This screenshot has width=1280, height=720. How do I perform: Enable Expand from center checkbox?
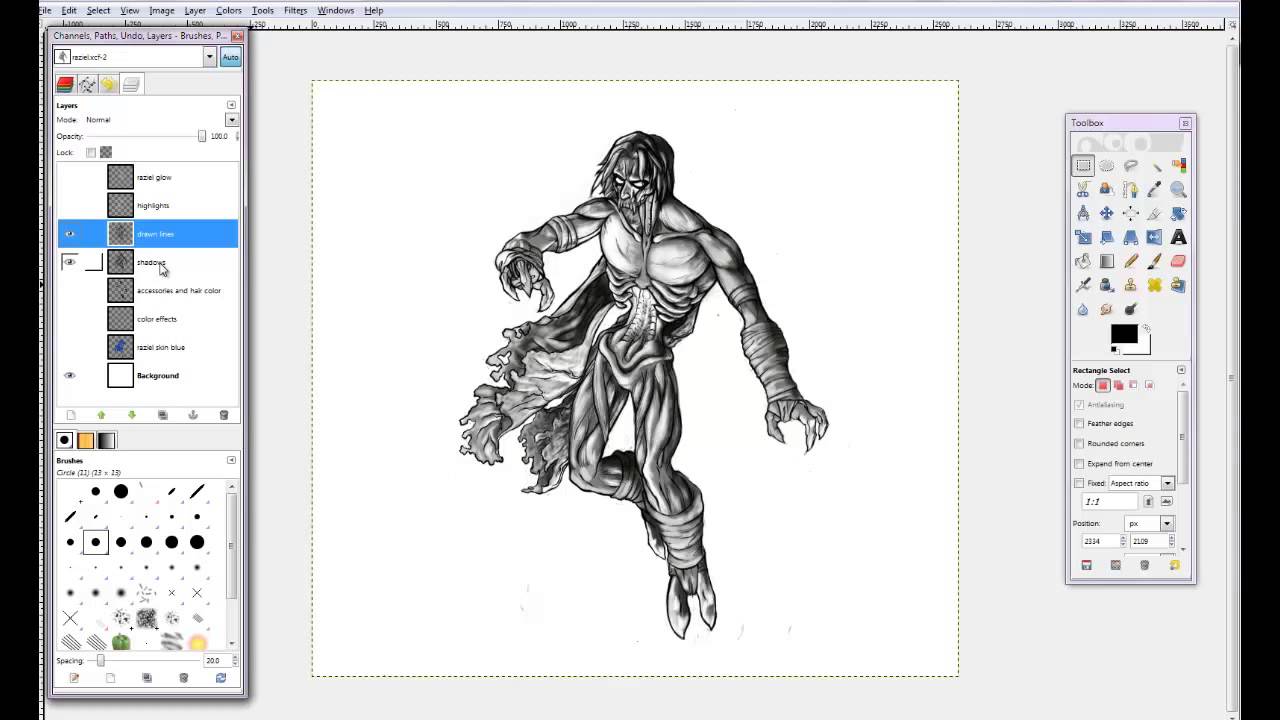coord(1079,463)
